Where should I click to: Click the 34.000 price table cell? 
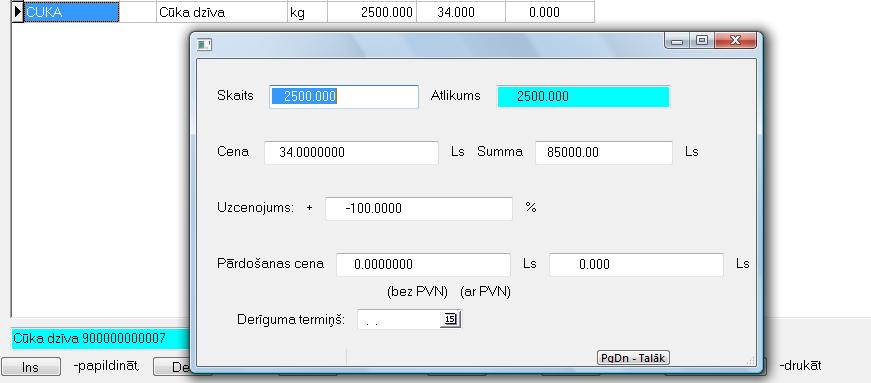pos(460,12)
